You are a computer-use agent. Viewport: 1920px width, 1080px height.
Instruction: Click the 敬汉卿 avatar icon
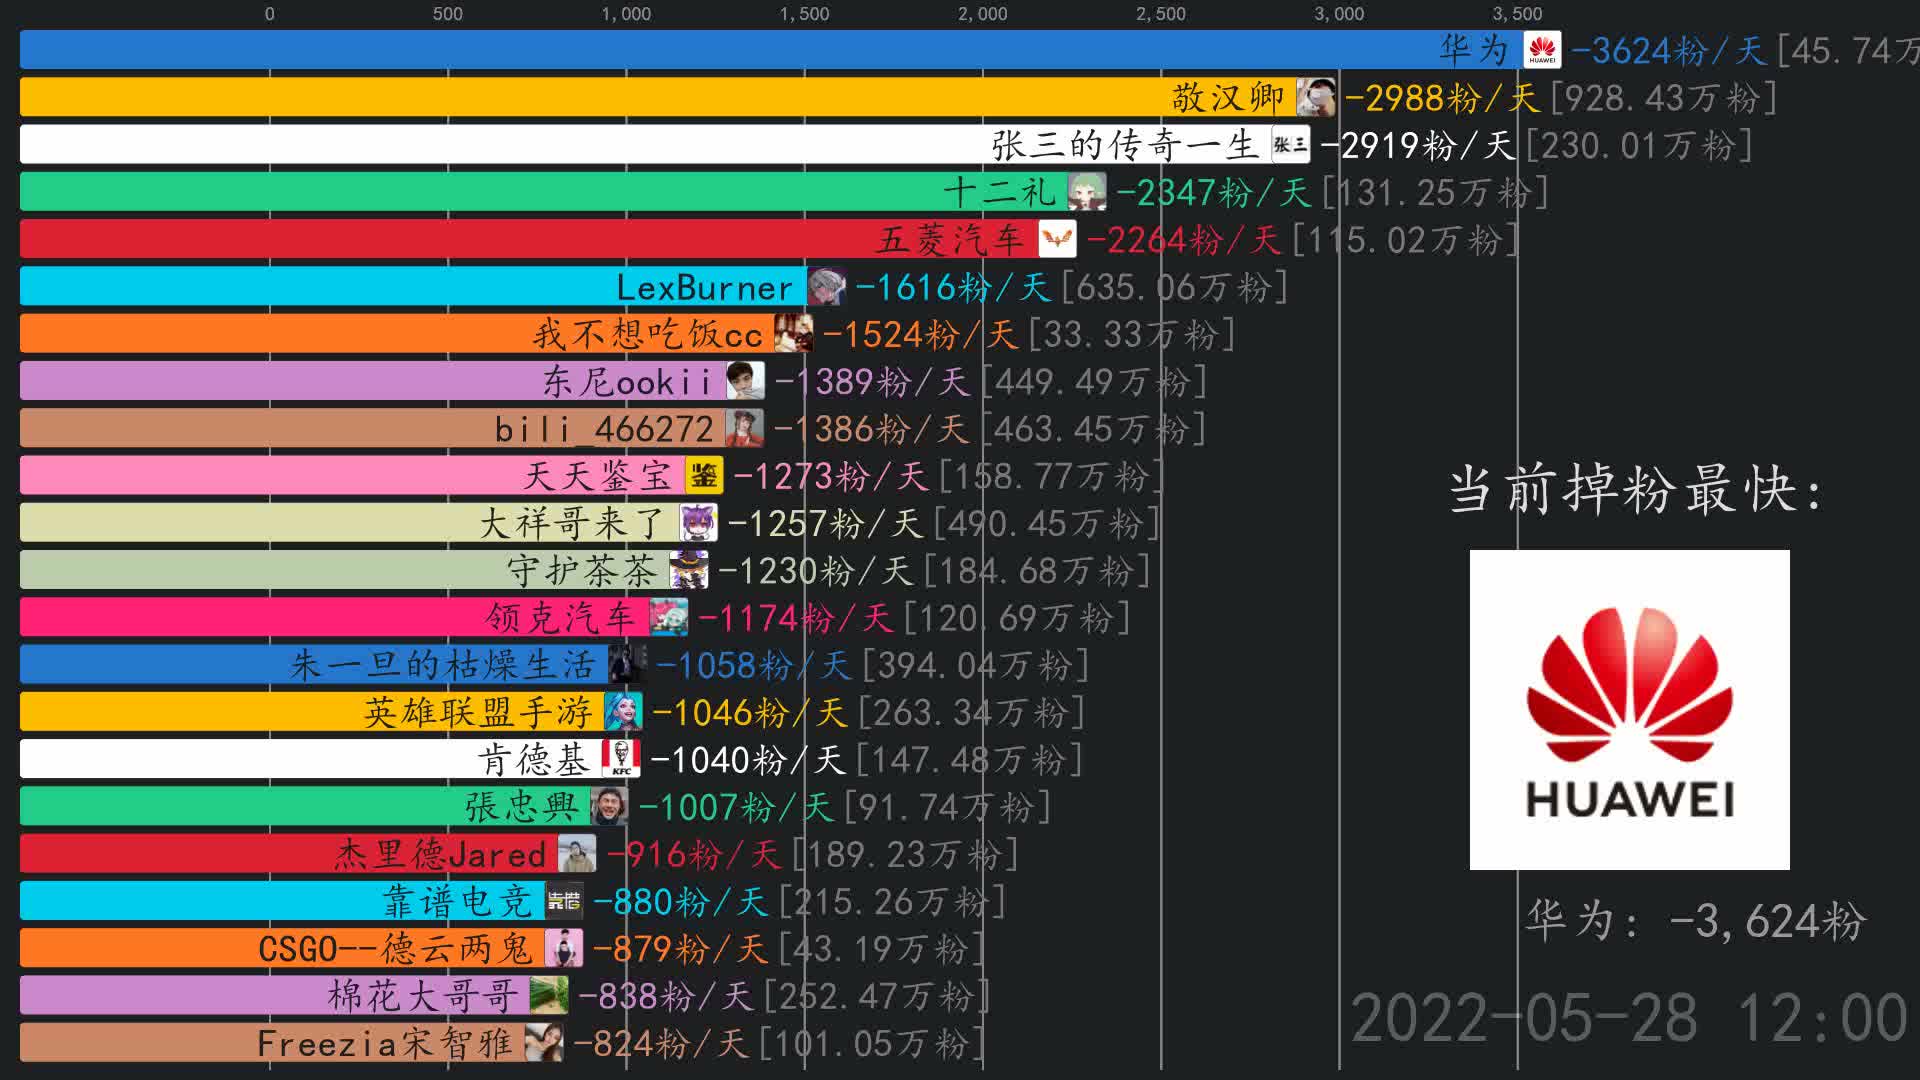tap(1315, 97)
